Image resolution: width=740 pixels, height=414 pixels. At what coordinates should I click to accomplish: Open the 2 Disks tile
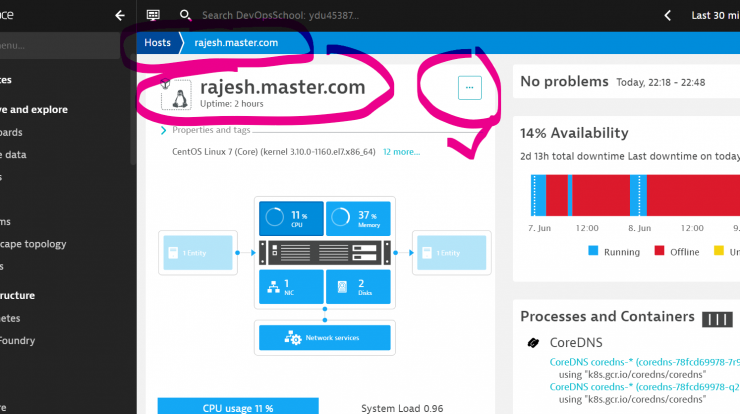click(x=358, y=287)
